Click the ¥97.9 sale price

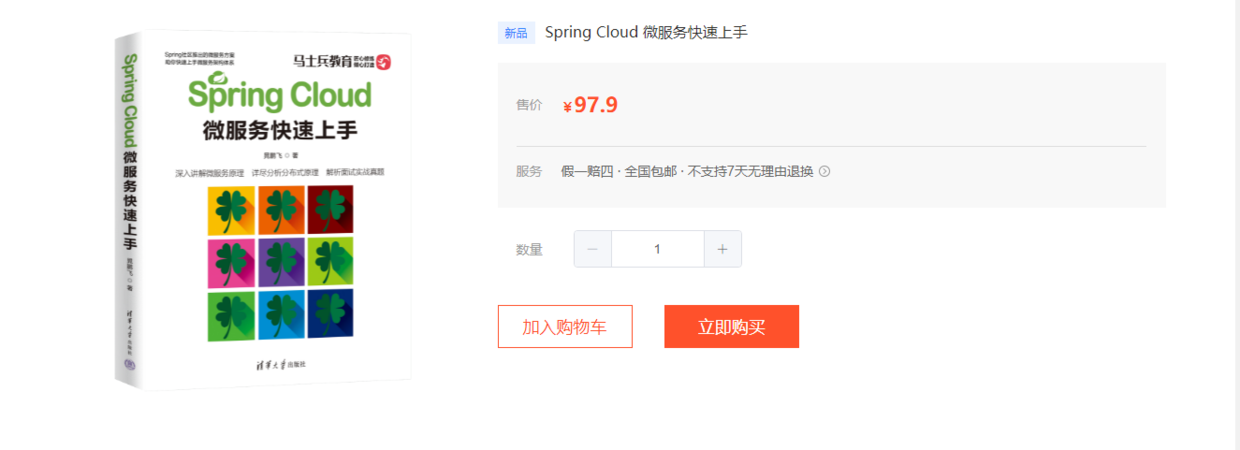[591, 105]
